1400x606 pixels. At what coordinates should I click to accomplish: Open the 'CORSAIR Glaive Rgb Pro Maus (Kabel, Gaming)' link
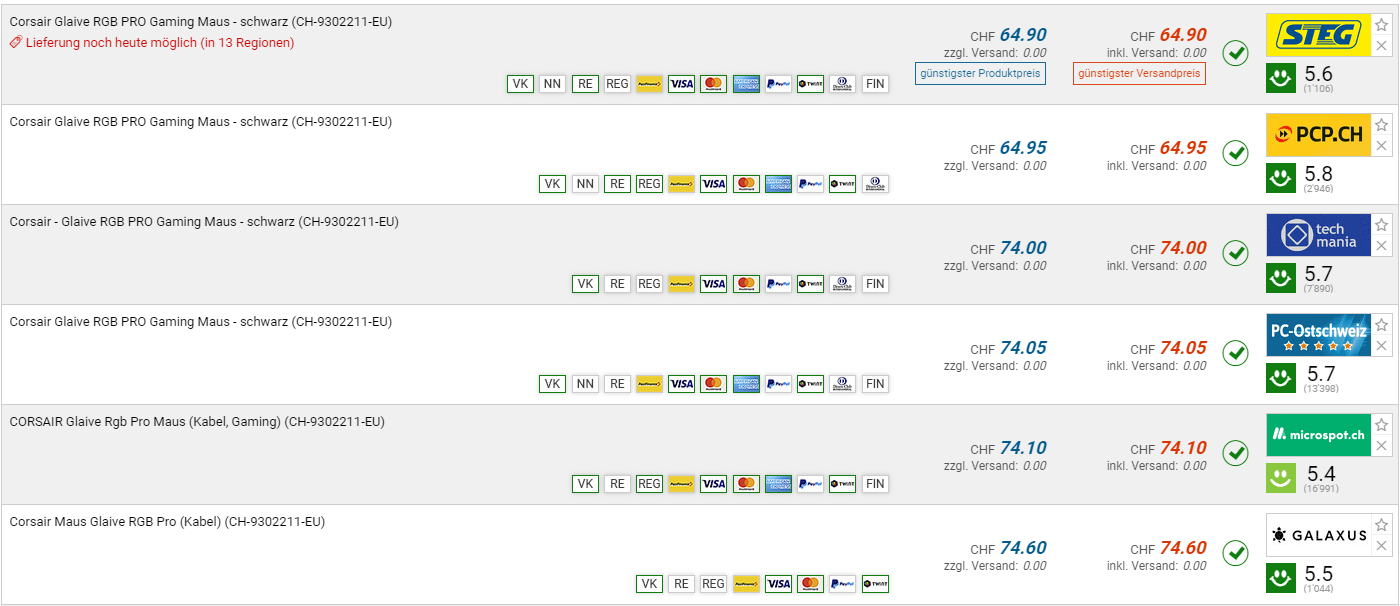(x=197, y=422)
